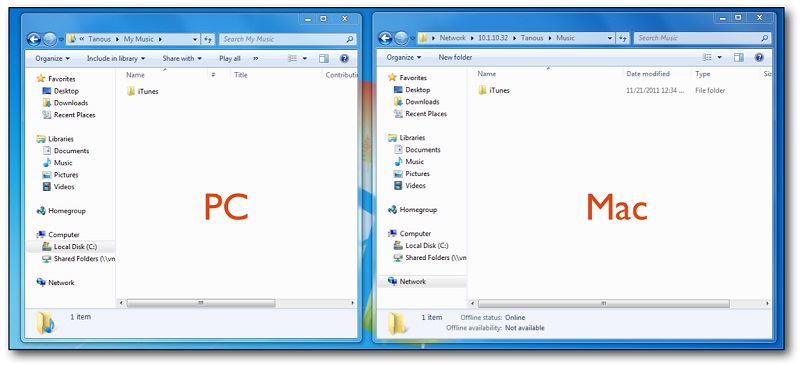Screen dimensions: 800x365
Task: Select Pictures in Mac window sidebar
Action: [412, 174]
